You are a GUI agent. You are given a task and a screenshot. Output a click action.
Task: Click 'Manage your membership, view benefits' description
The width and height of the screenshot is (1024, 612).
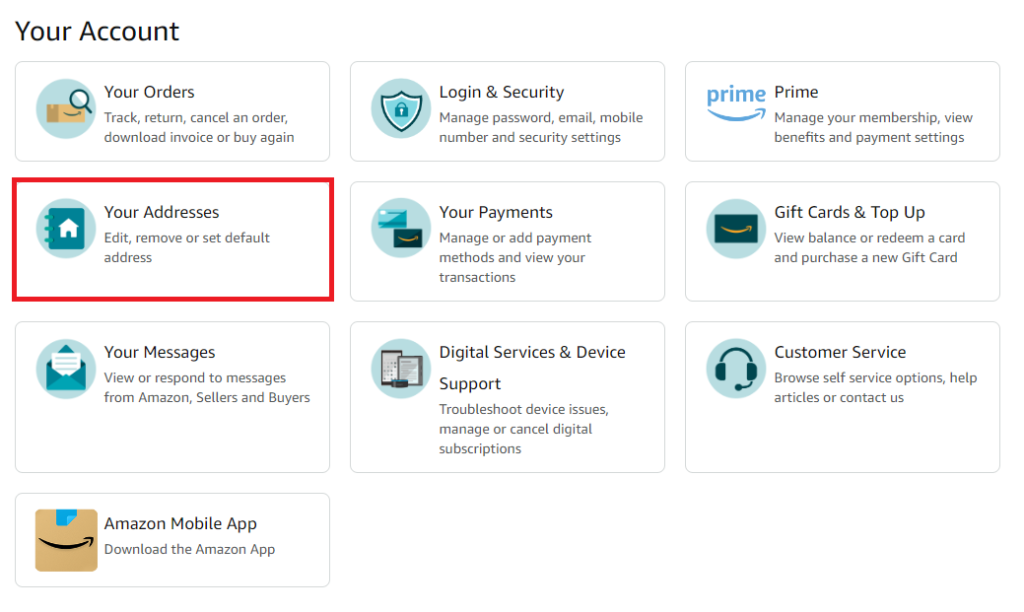tap(873, 127)
